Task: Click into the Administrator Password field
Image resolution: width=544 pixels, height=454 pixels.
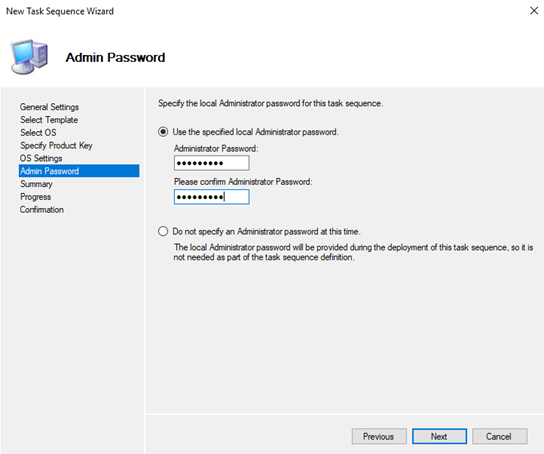Action: coord(212,163)
